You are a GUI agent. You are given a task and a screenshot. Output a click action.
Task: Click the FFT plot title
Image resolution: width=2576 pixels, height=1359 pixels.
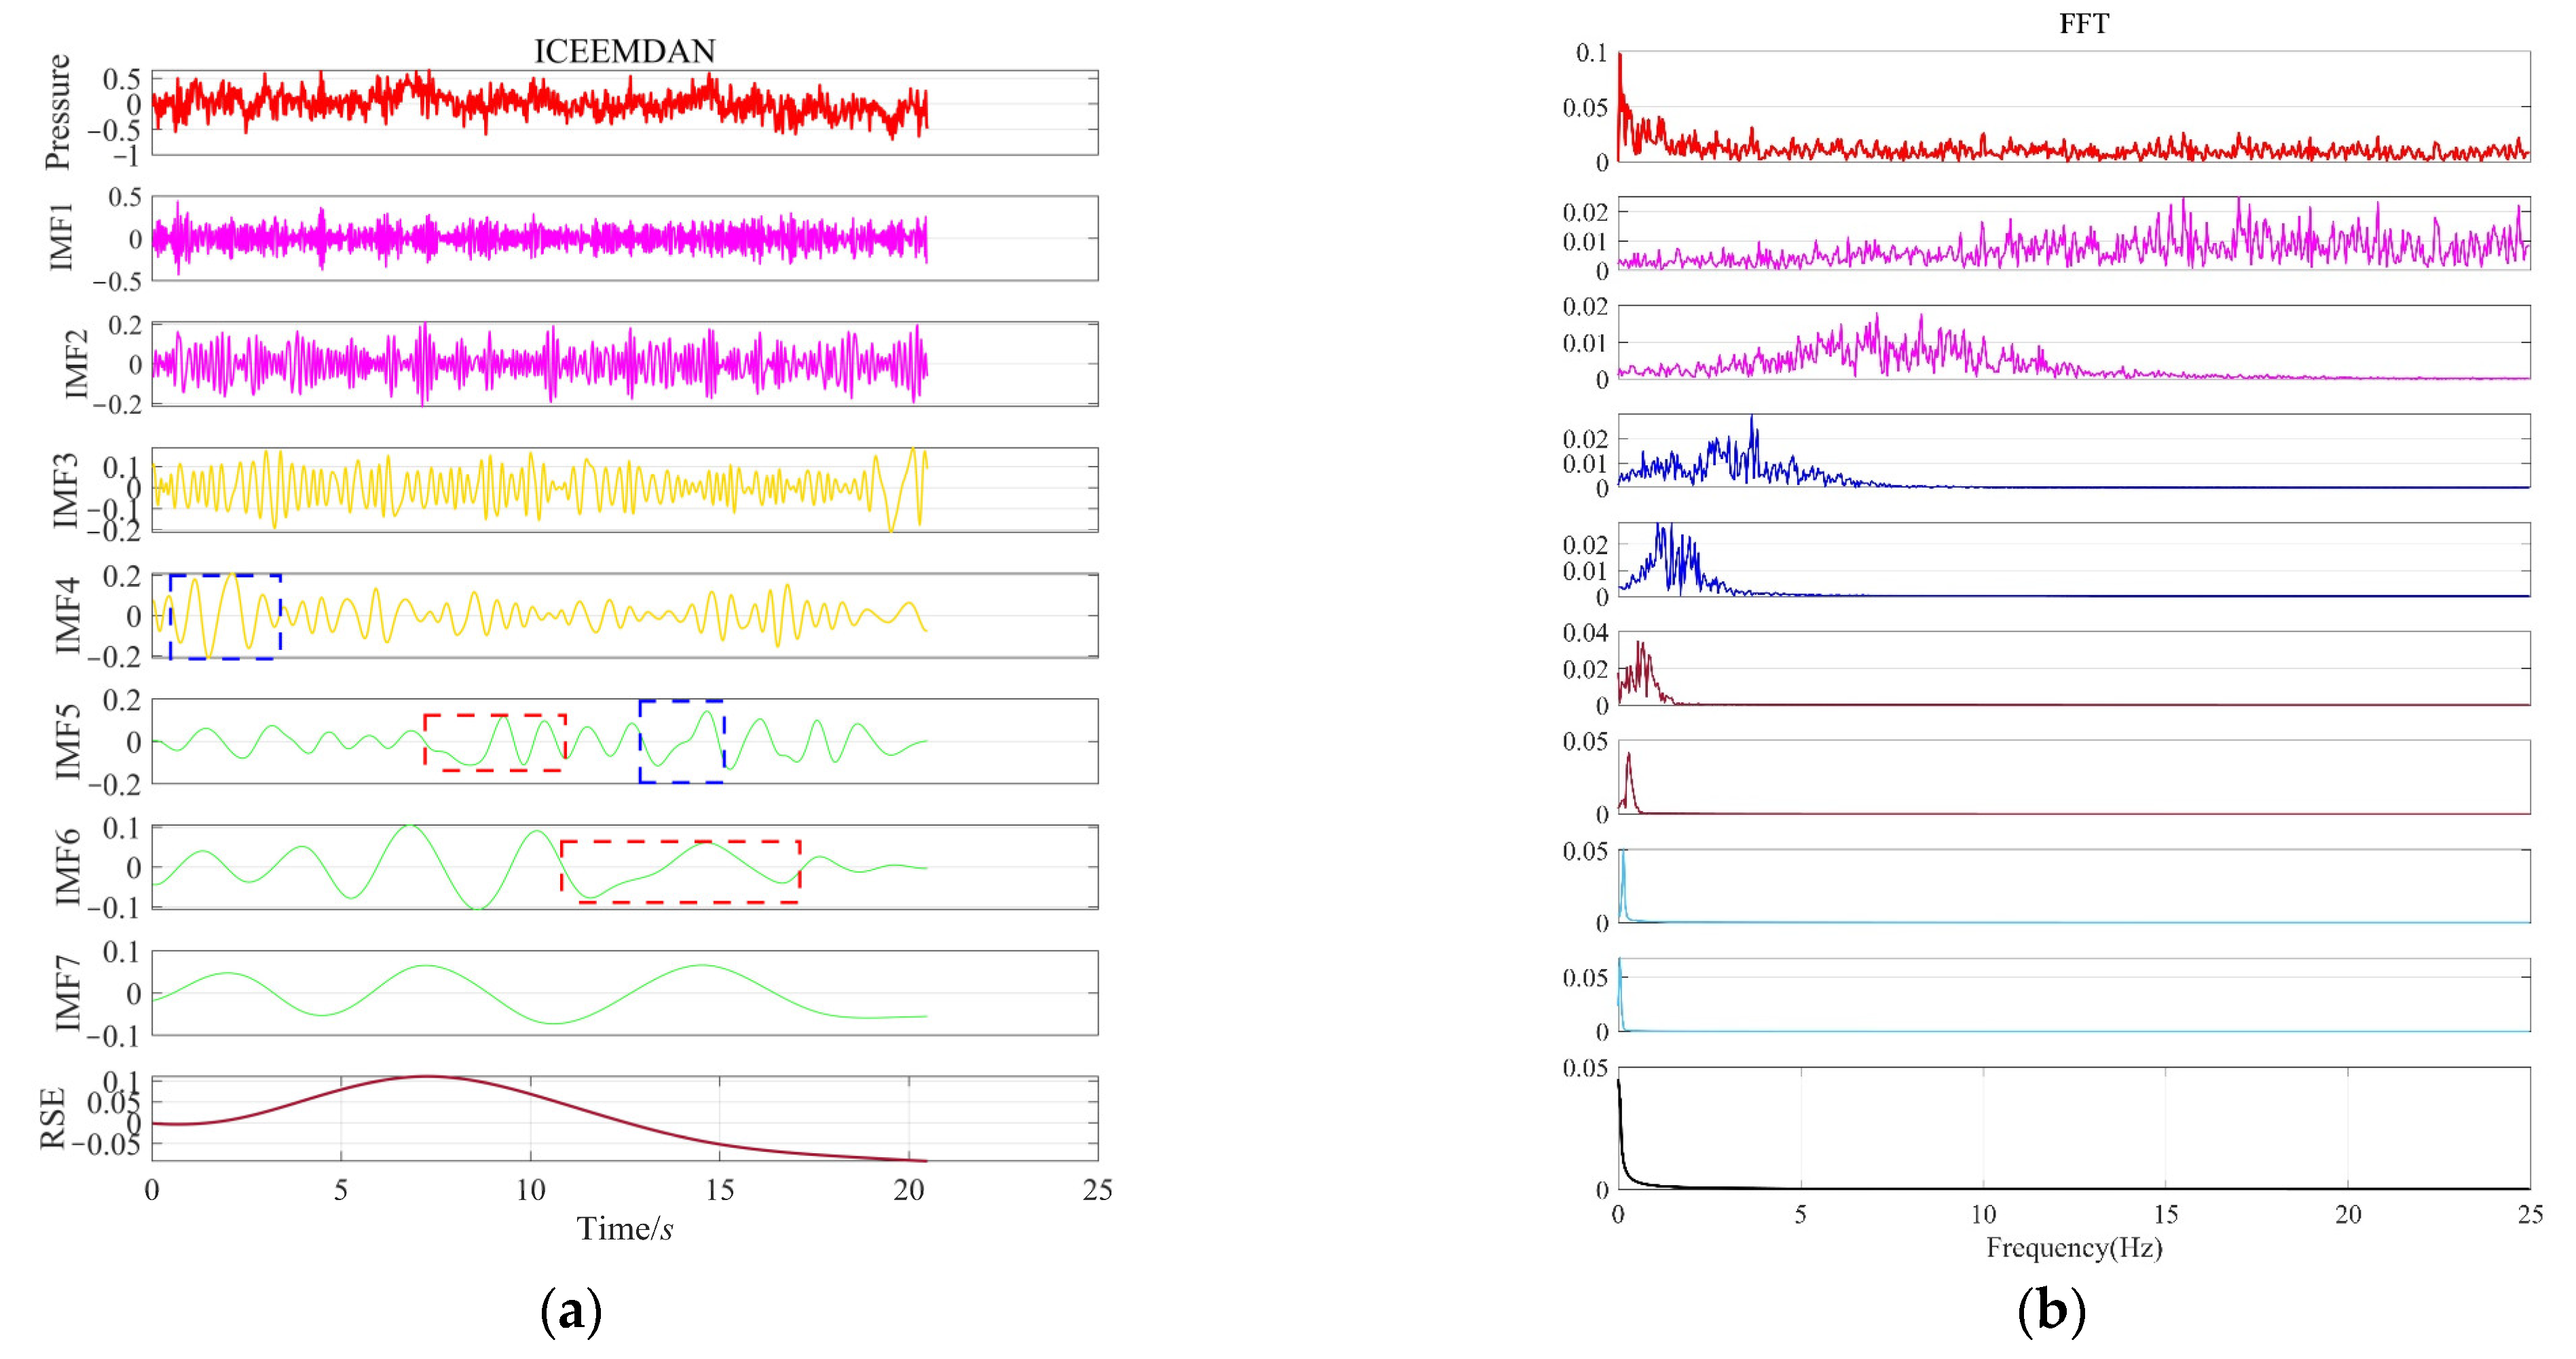pyautogui.click(x=2084, y=24)
